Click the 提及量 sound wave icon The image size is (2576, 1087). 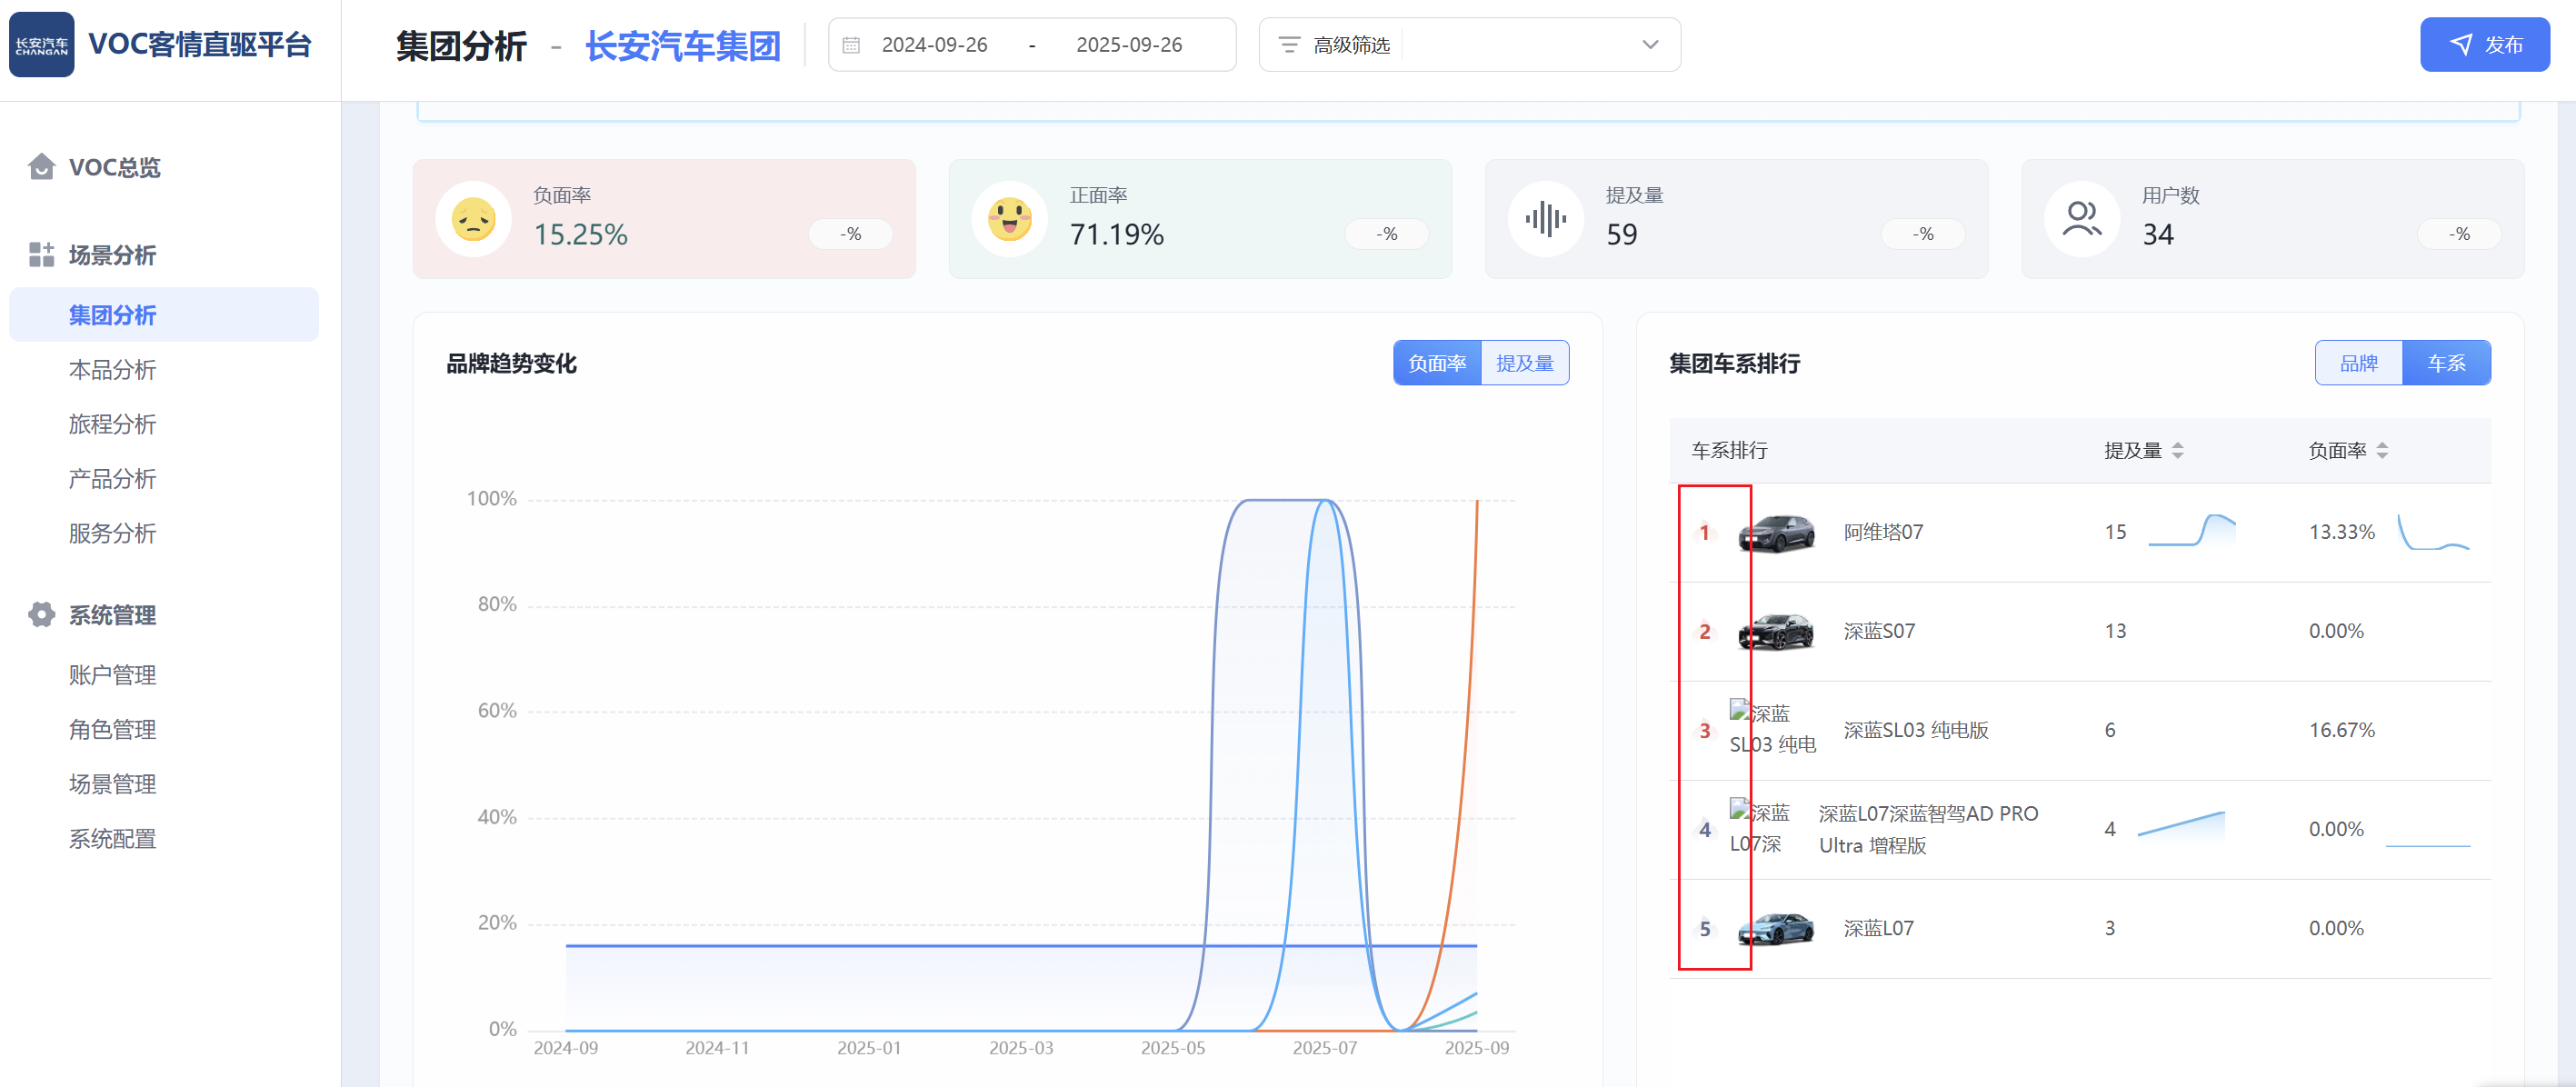click(1545, 219)
